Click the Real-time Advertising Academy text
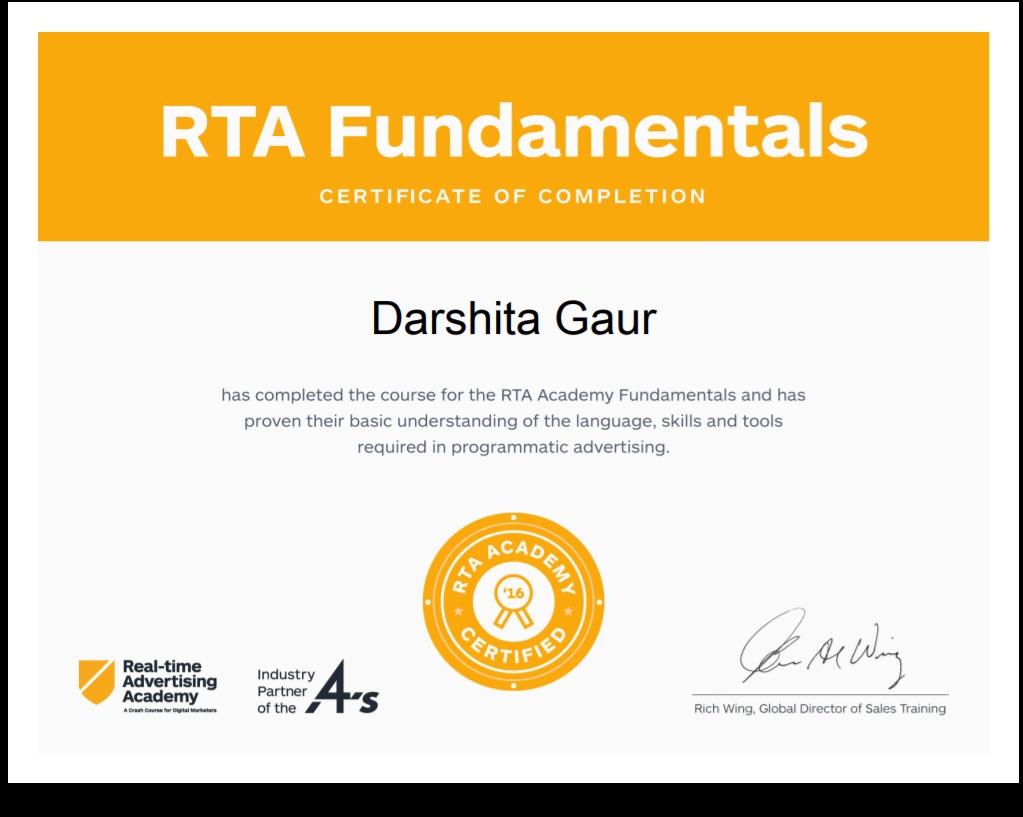Viewport: 1023px width, 817px height. coord(170,681)
